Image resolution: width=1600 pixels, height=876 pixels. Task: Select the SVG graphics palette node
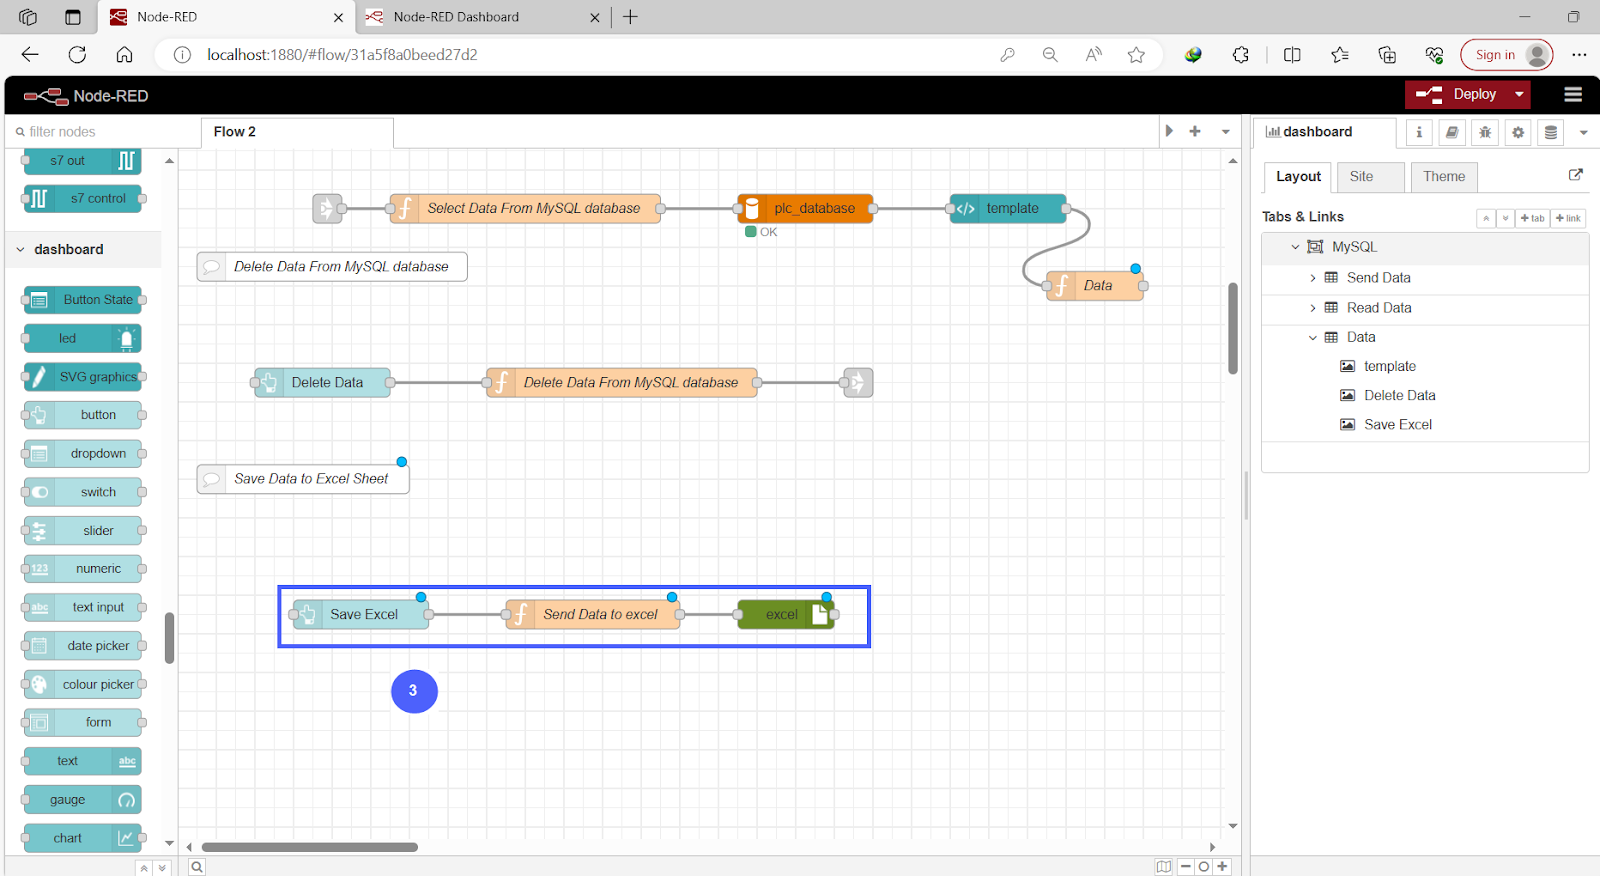(82, 376)
